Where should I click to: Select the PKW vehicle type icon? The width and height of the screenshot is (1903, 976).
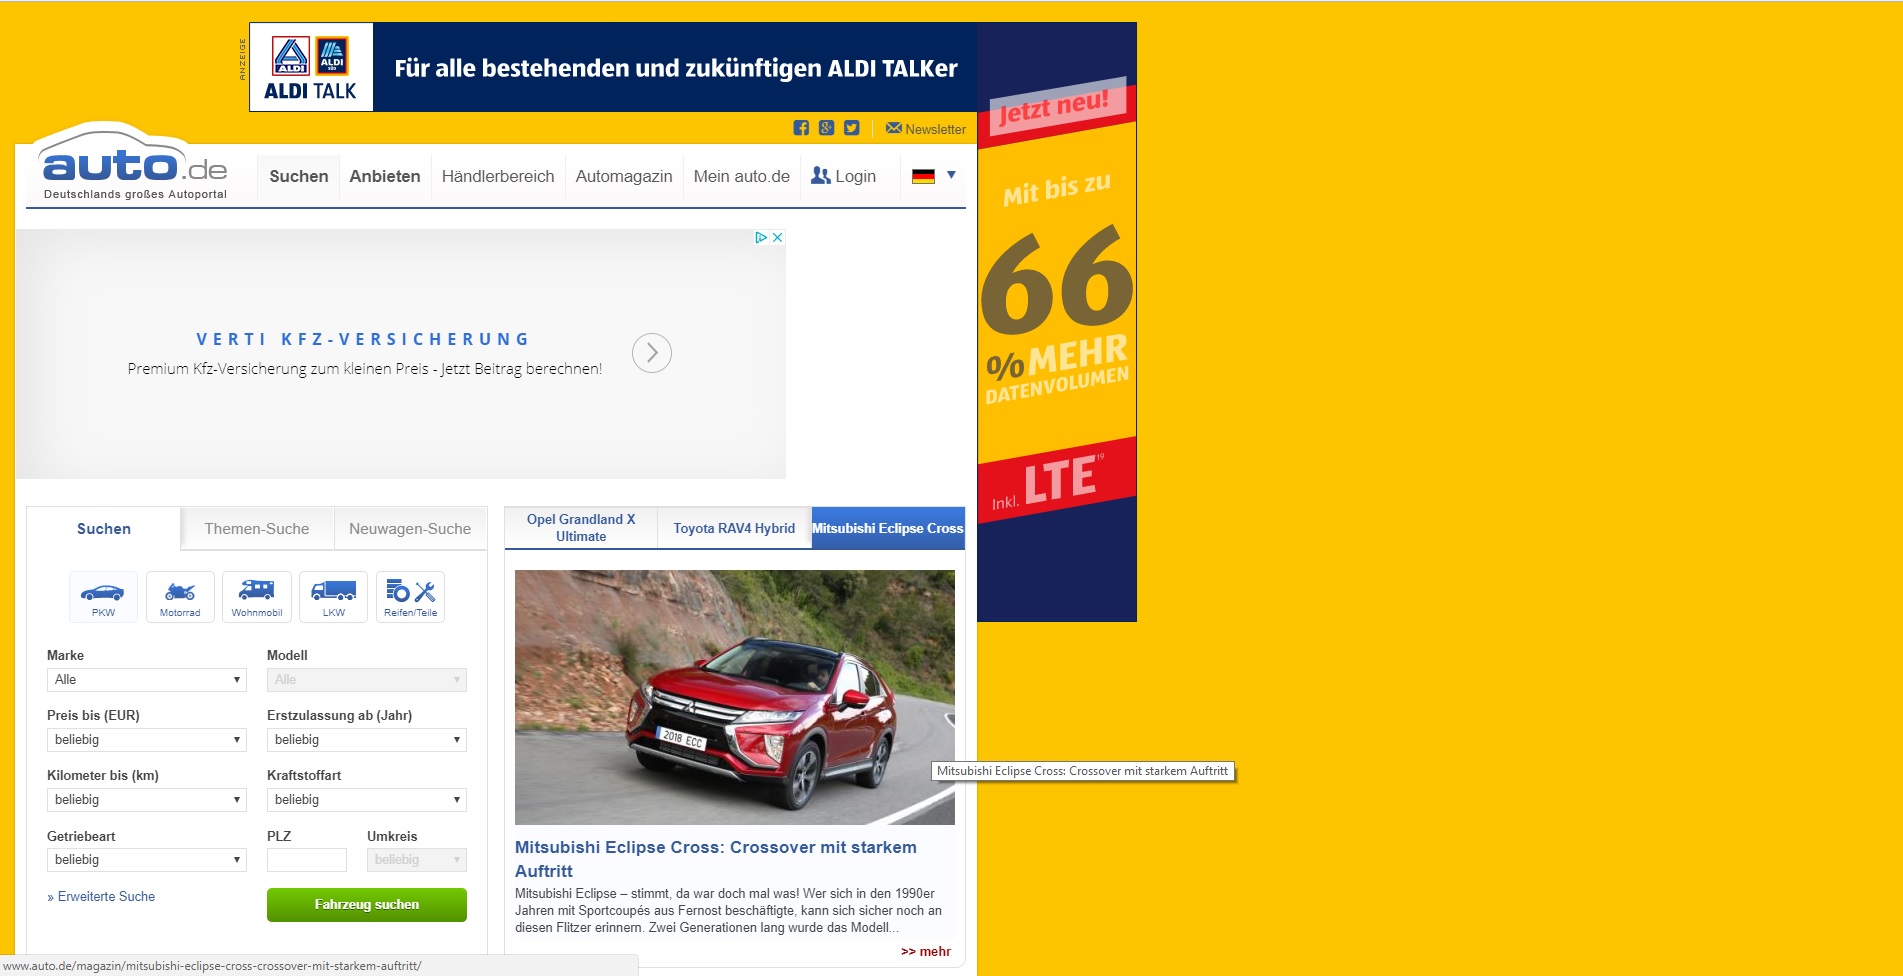pos(103,597)
